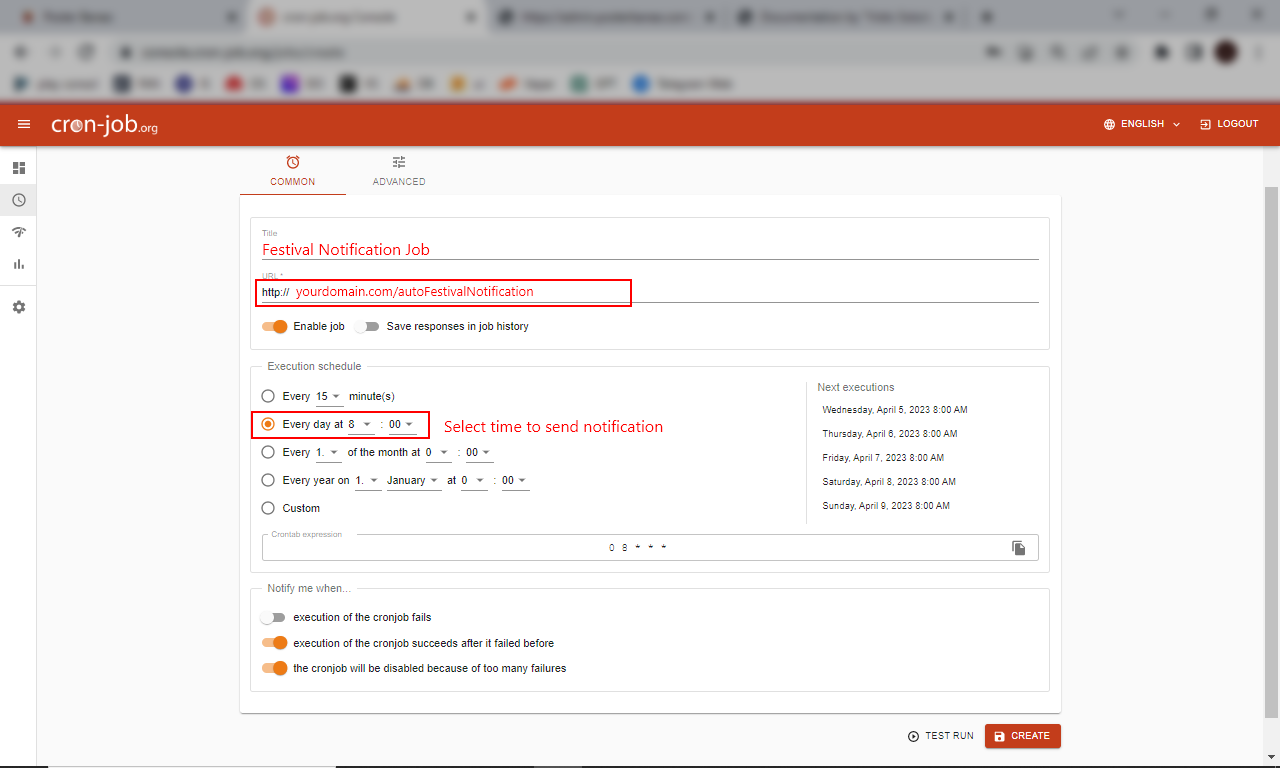1280x768 pixels.
Task: Switch to the Advanced tab
Action: click(x=399, y=171)
